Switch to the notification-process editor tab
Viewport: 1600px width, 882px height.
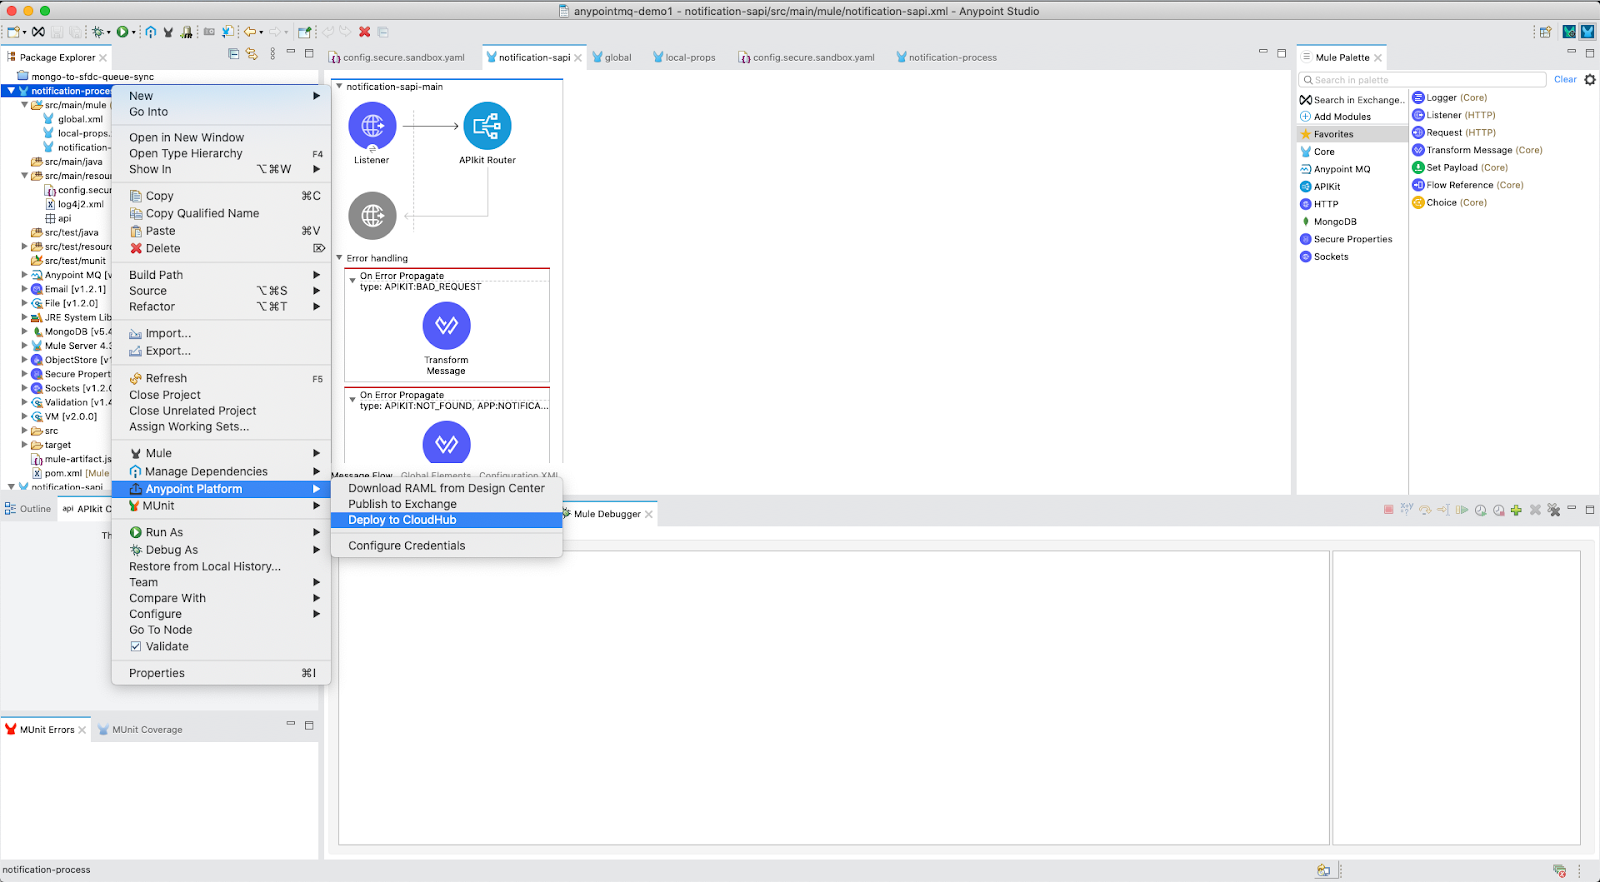tap(952, 58)
